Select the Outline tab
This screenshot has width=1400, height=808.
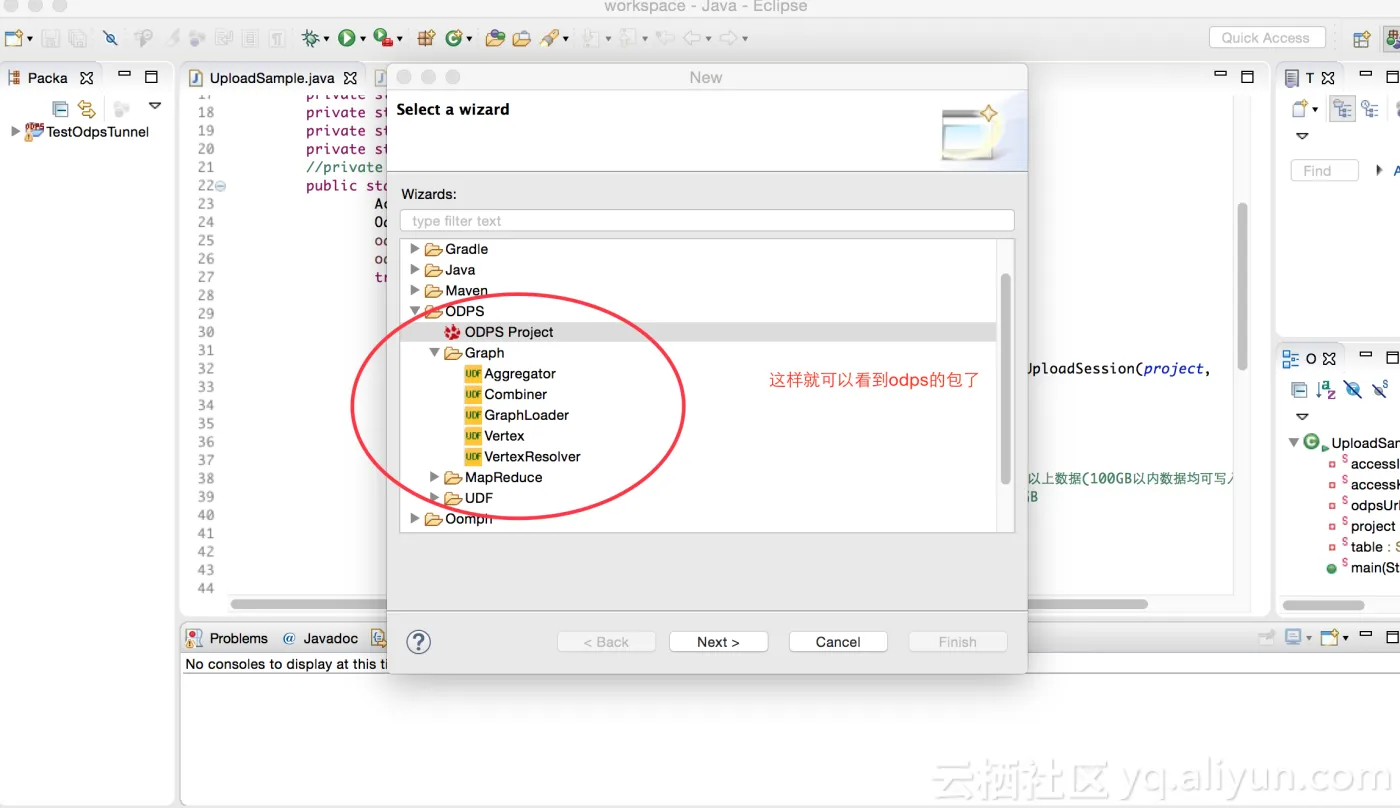click(x=1311, y=358)
